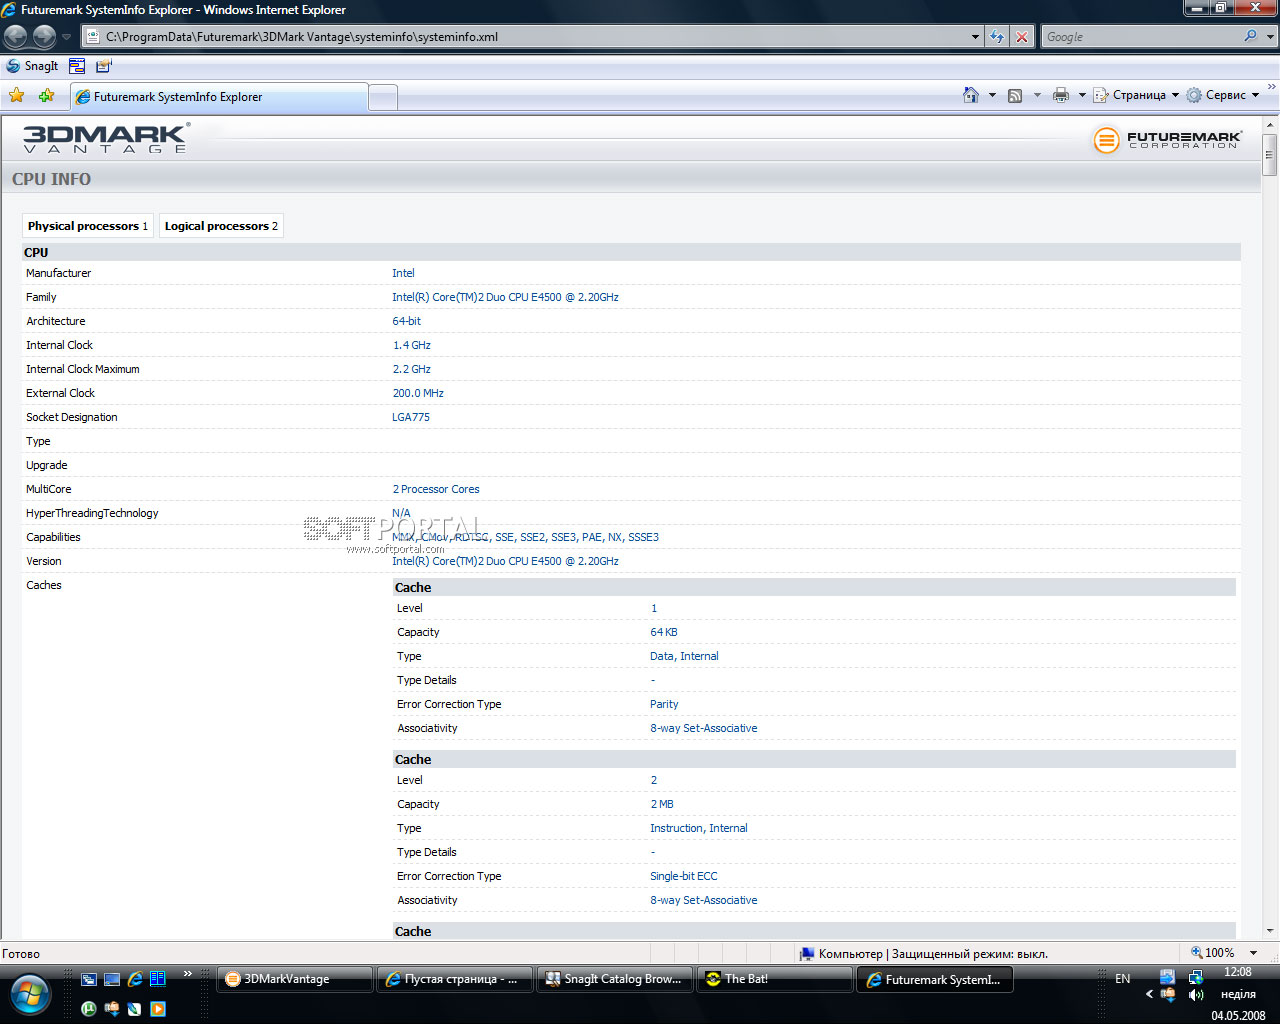
Task: Open the Favorites Center star icon
Action: (17, 96)
